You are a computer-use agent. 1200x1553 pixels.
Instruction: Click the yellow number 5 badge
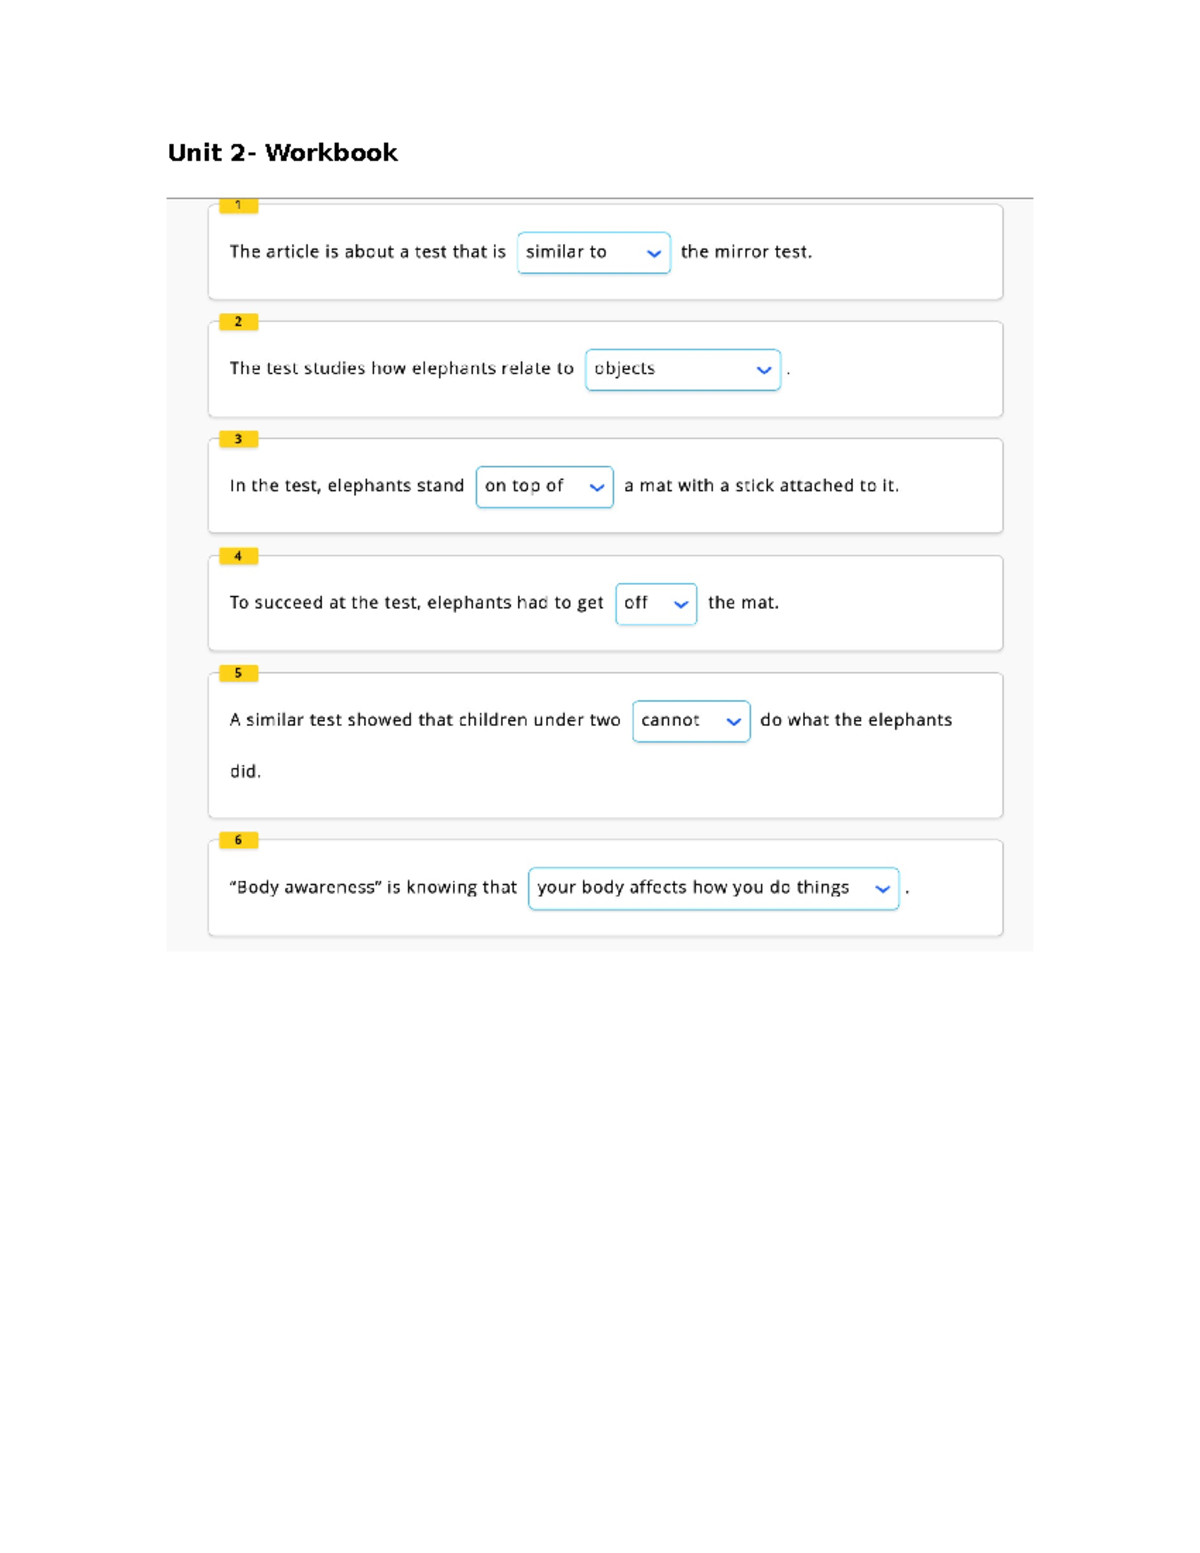[x=238, y=673]
